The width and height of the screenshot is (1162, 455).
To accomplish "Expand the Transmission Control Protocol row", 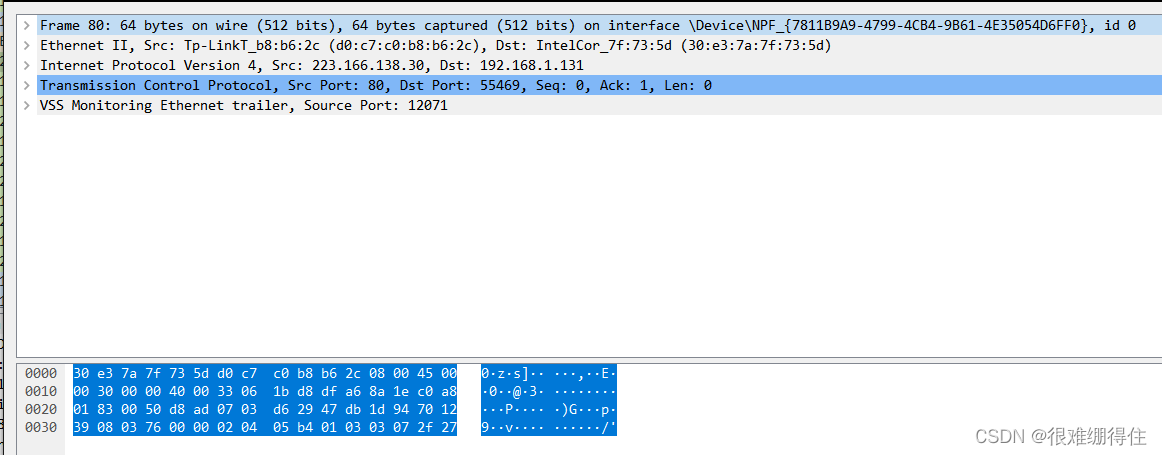I will 27,85.
